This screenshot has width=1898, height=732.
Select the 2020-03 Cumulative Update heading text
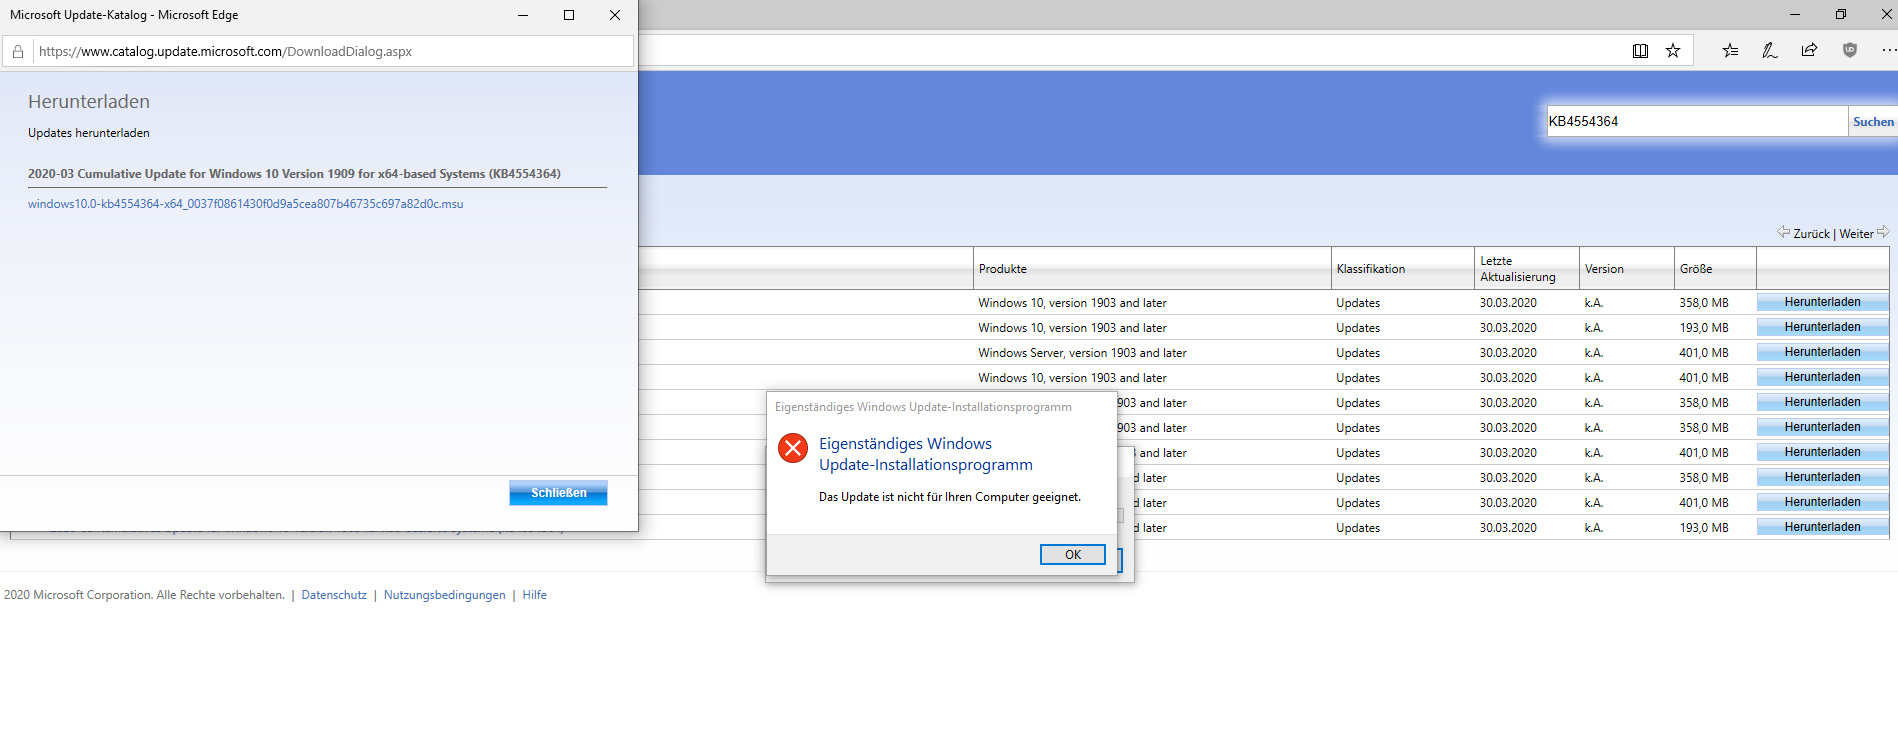(294, 174)
